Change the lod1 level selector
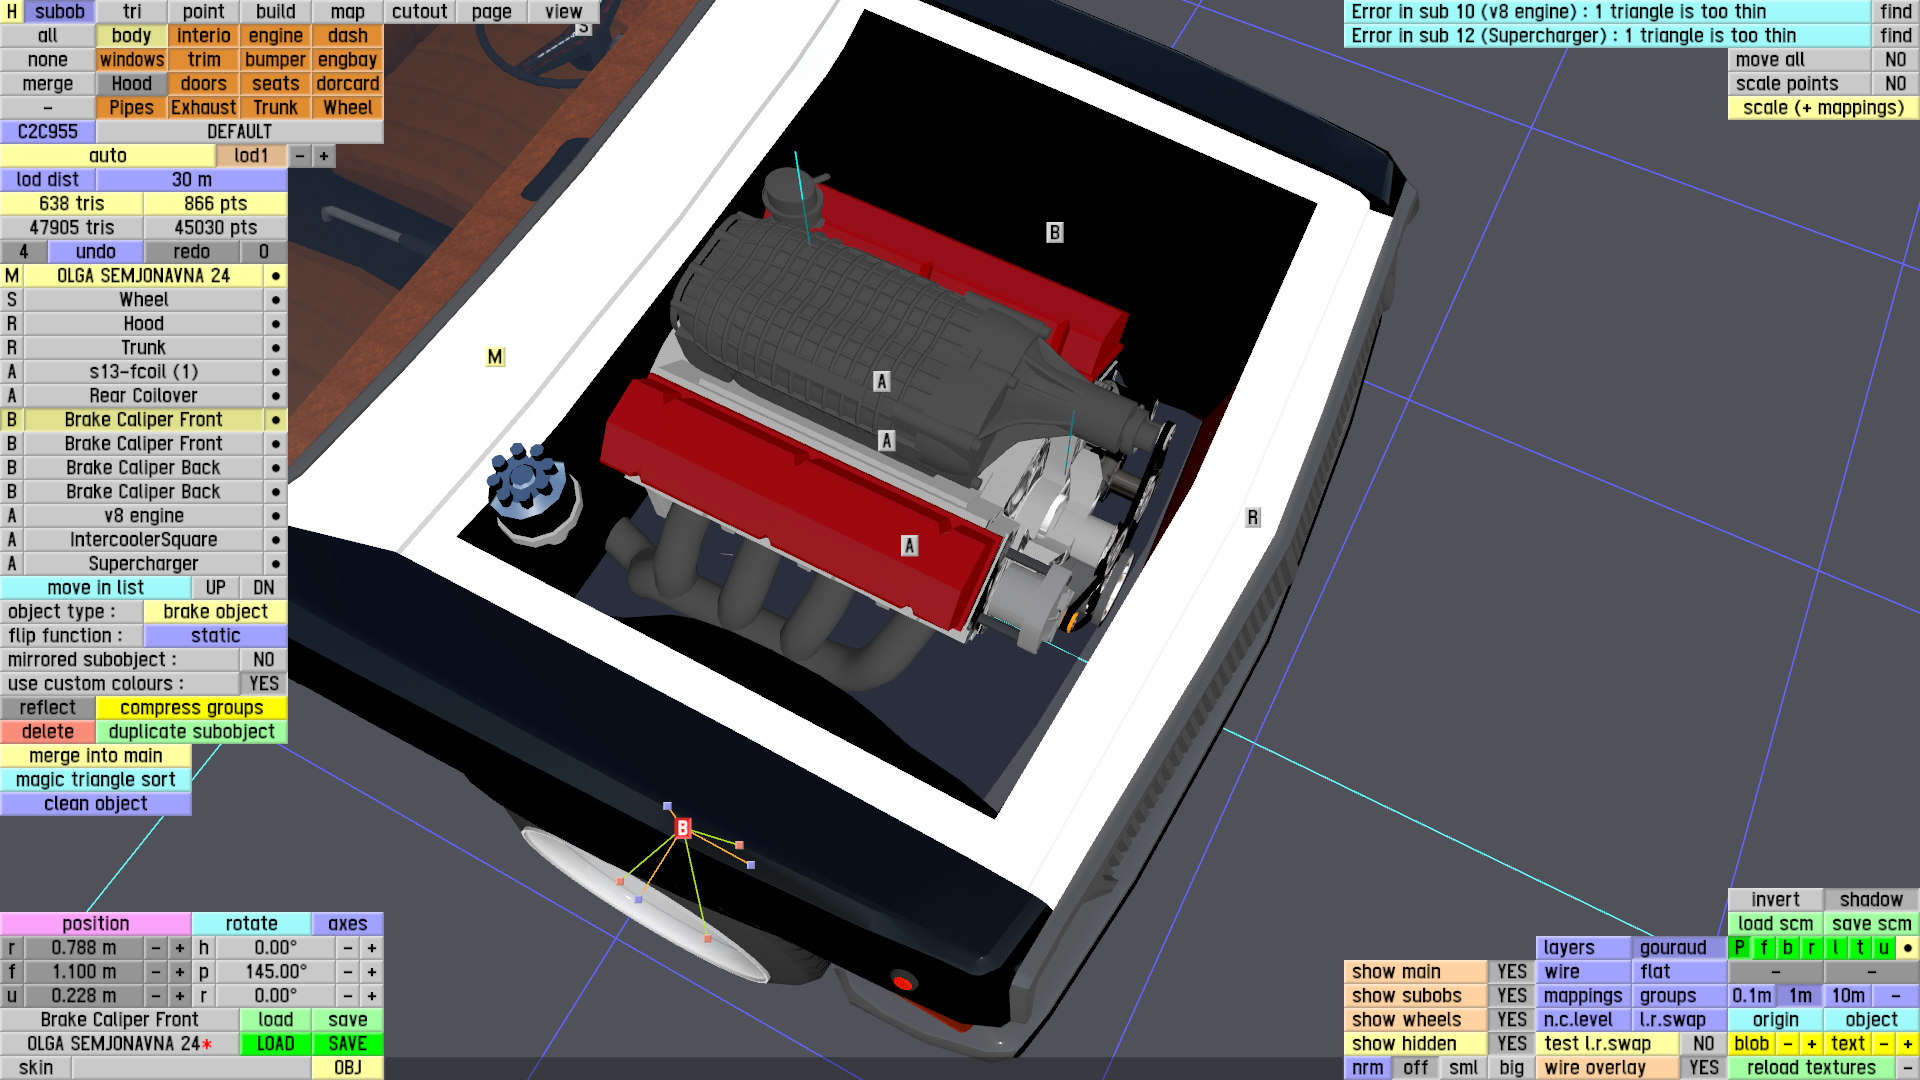Screen dimensions: 1920x1080 pos(251,156)
